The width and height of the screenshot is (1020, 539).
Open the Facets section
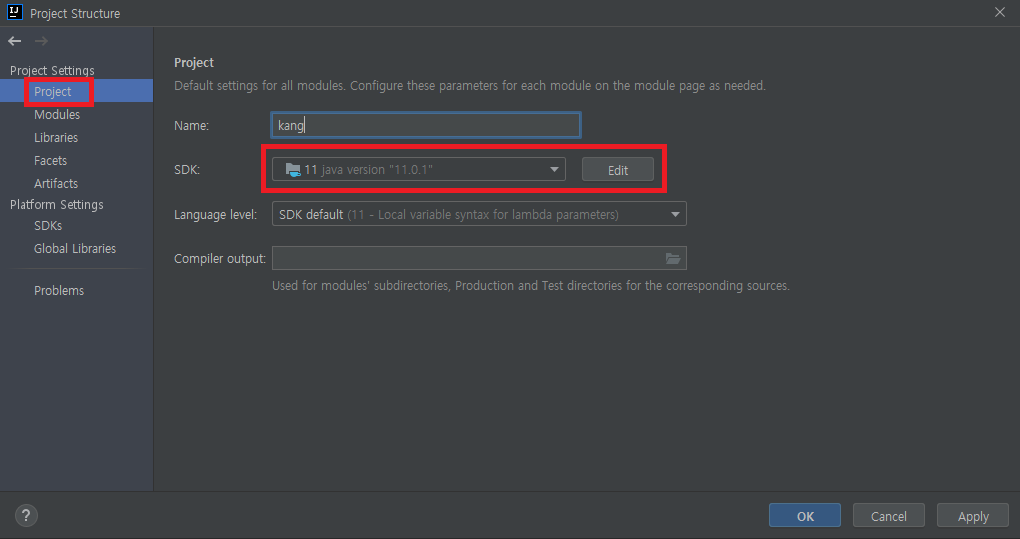(x=51, y=161)
